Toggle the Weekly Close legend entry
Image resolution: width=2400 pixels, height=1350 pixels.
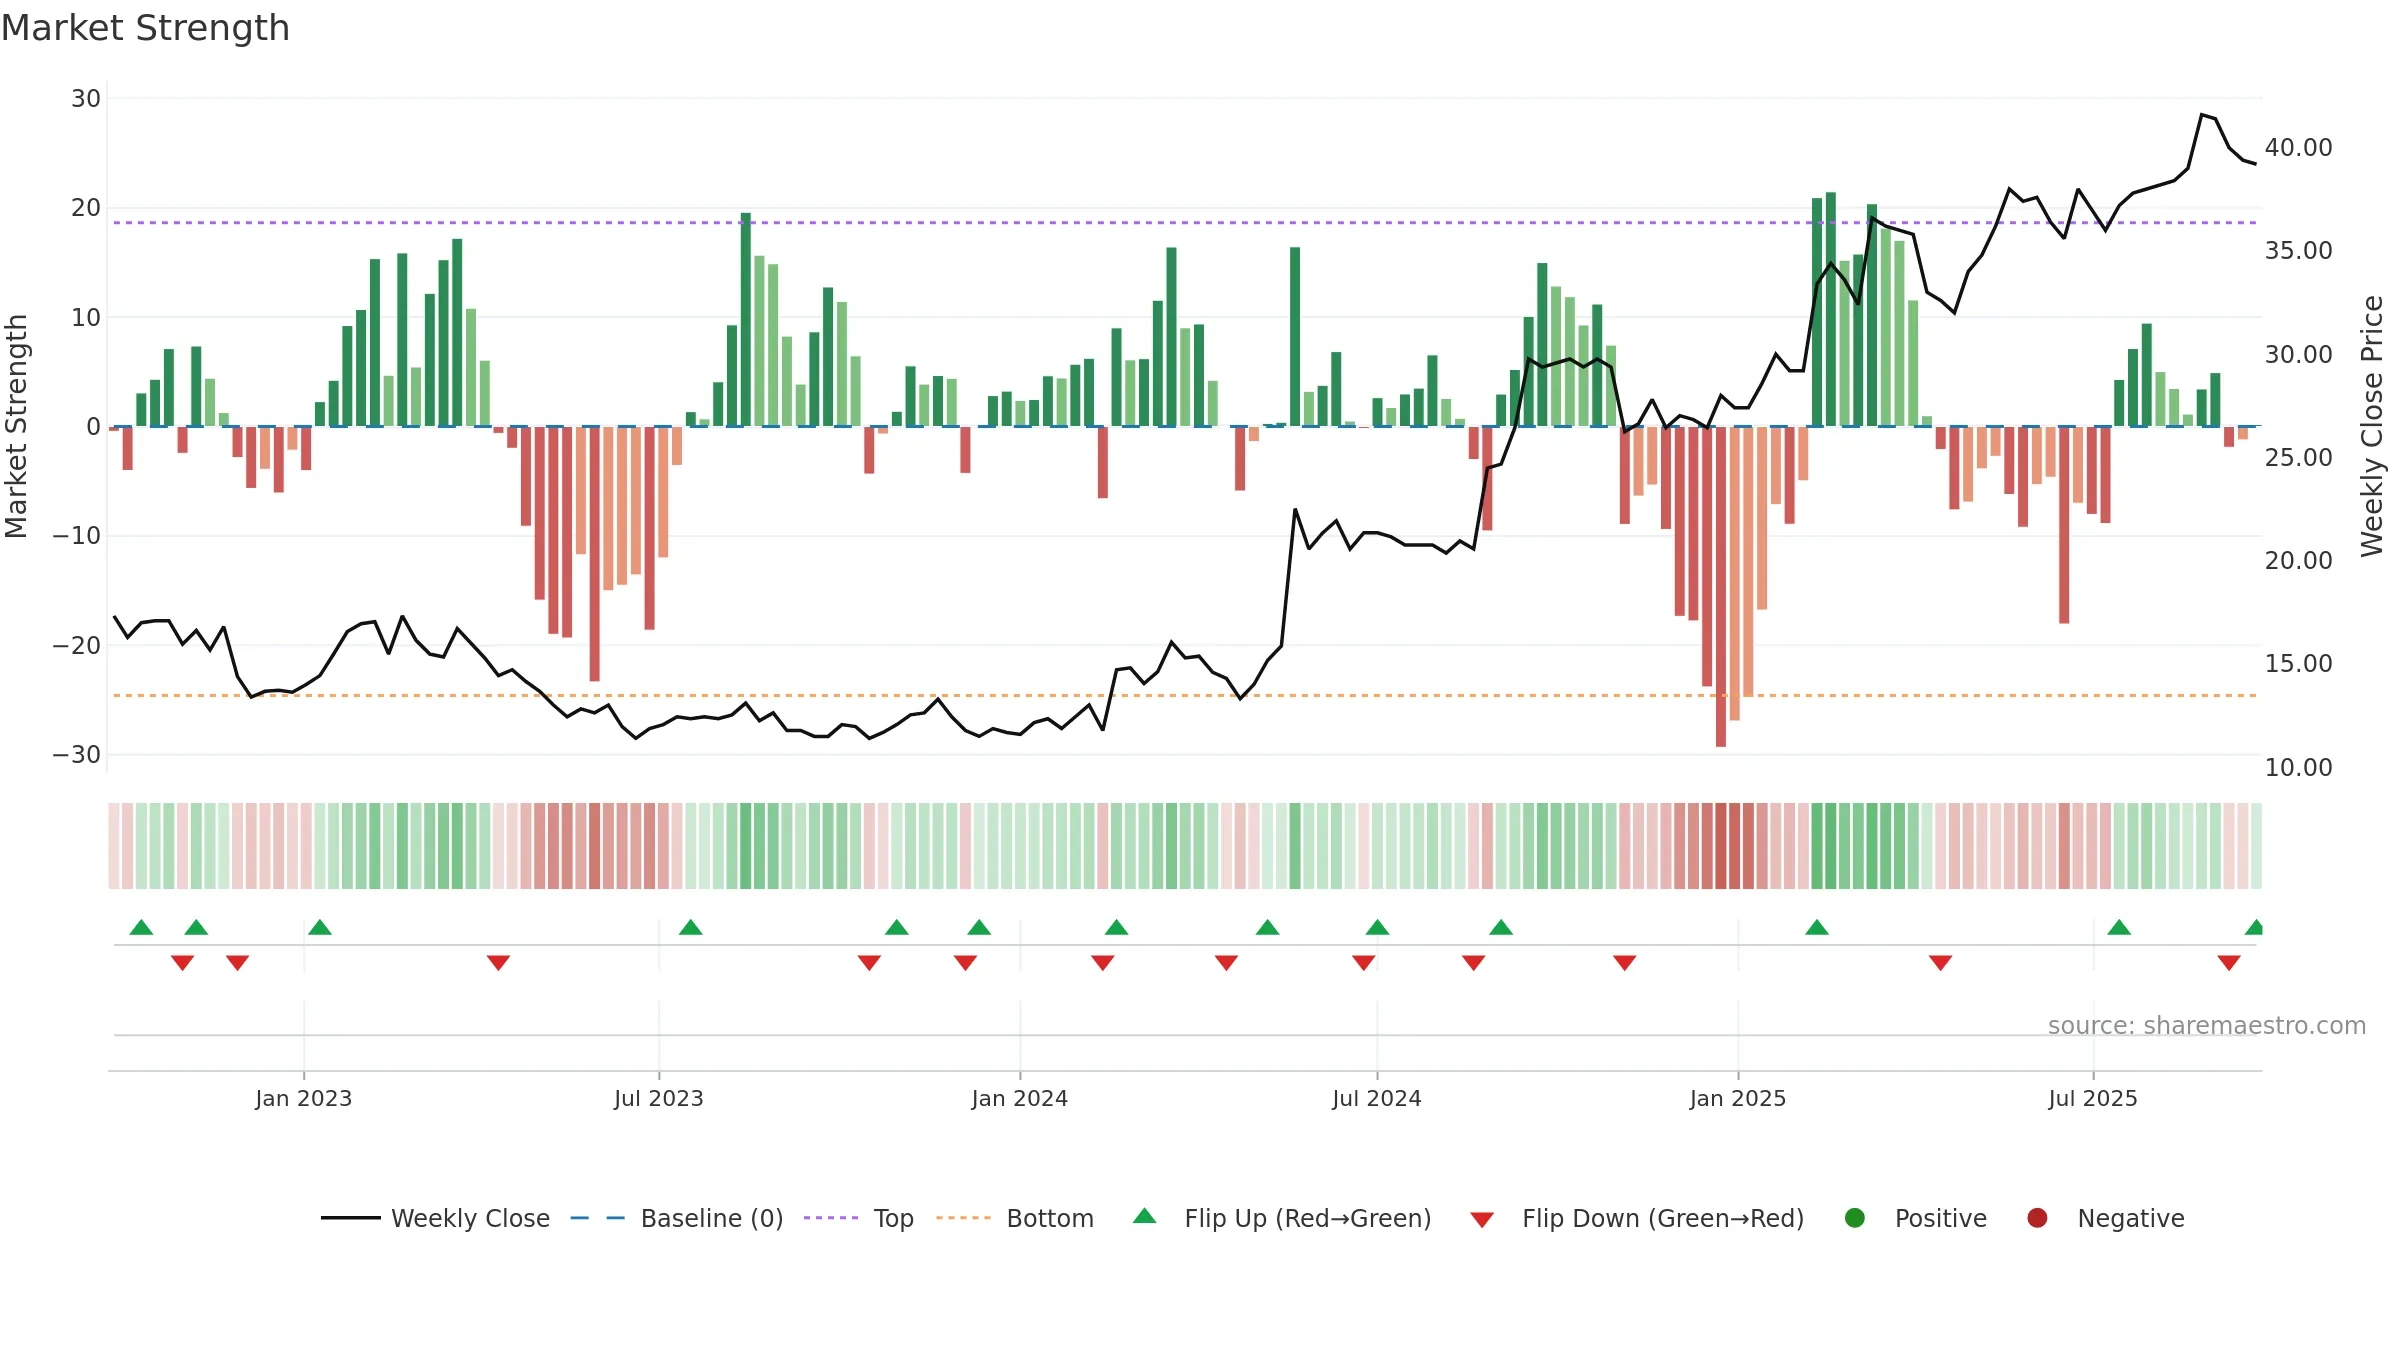(x=436, y=1218)
